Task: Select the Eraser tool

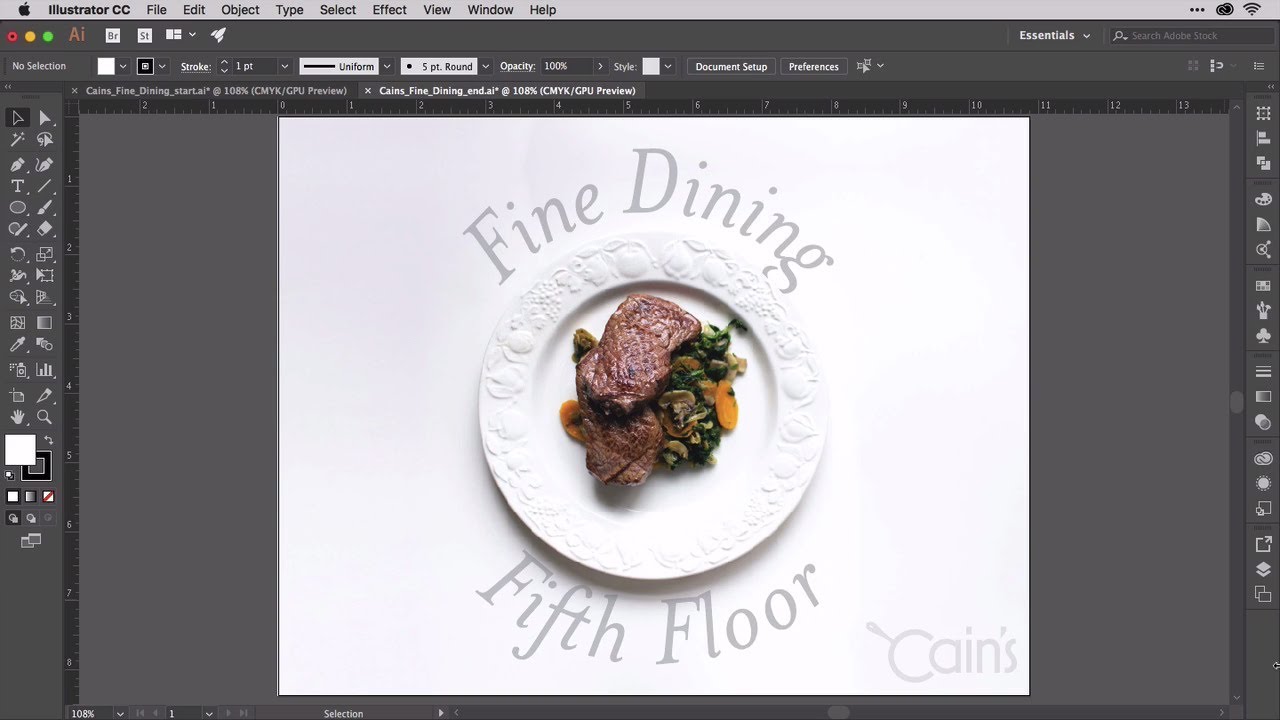Action: point(44,230)
